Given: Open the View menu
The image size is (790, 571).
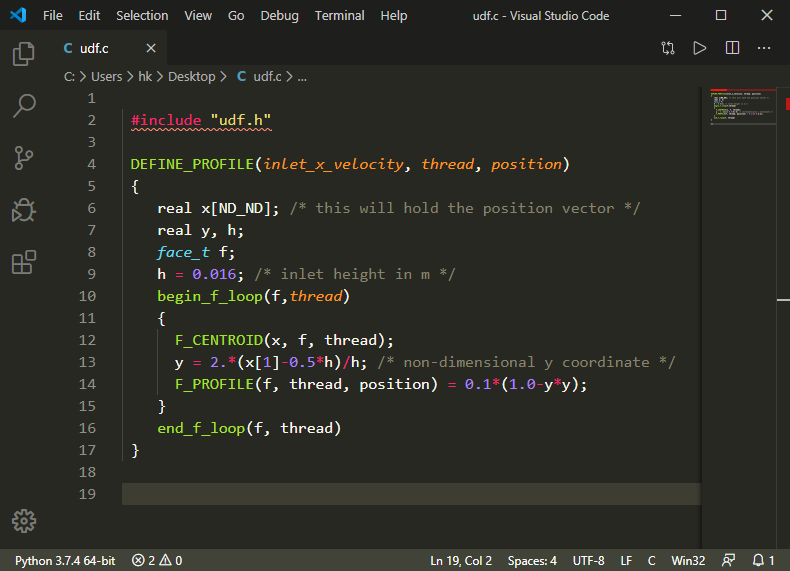Looking at the screenshot, I should [198, 16].
